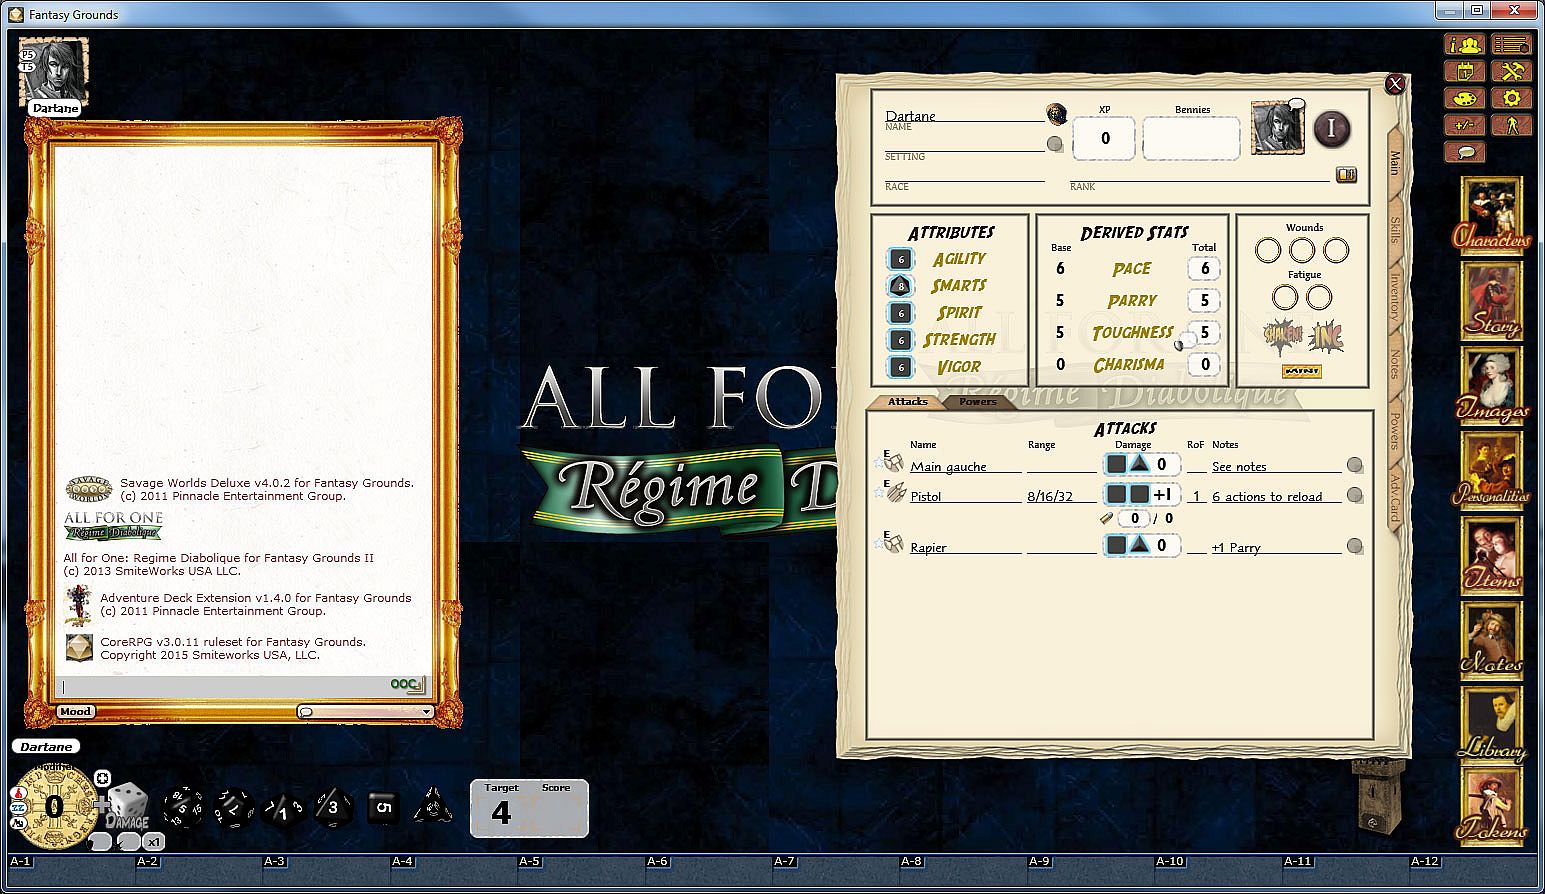Screen dimensions: 1545x894
Task: Toggle the first Wounds circle
Action: coord(1268,250)
